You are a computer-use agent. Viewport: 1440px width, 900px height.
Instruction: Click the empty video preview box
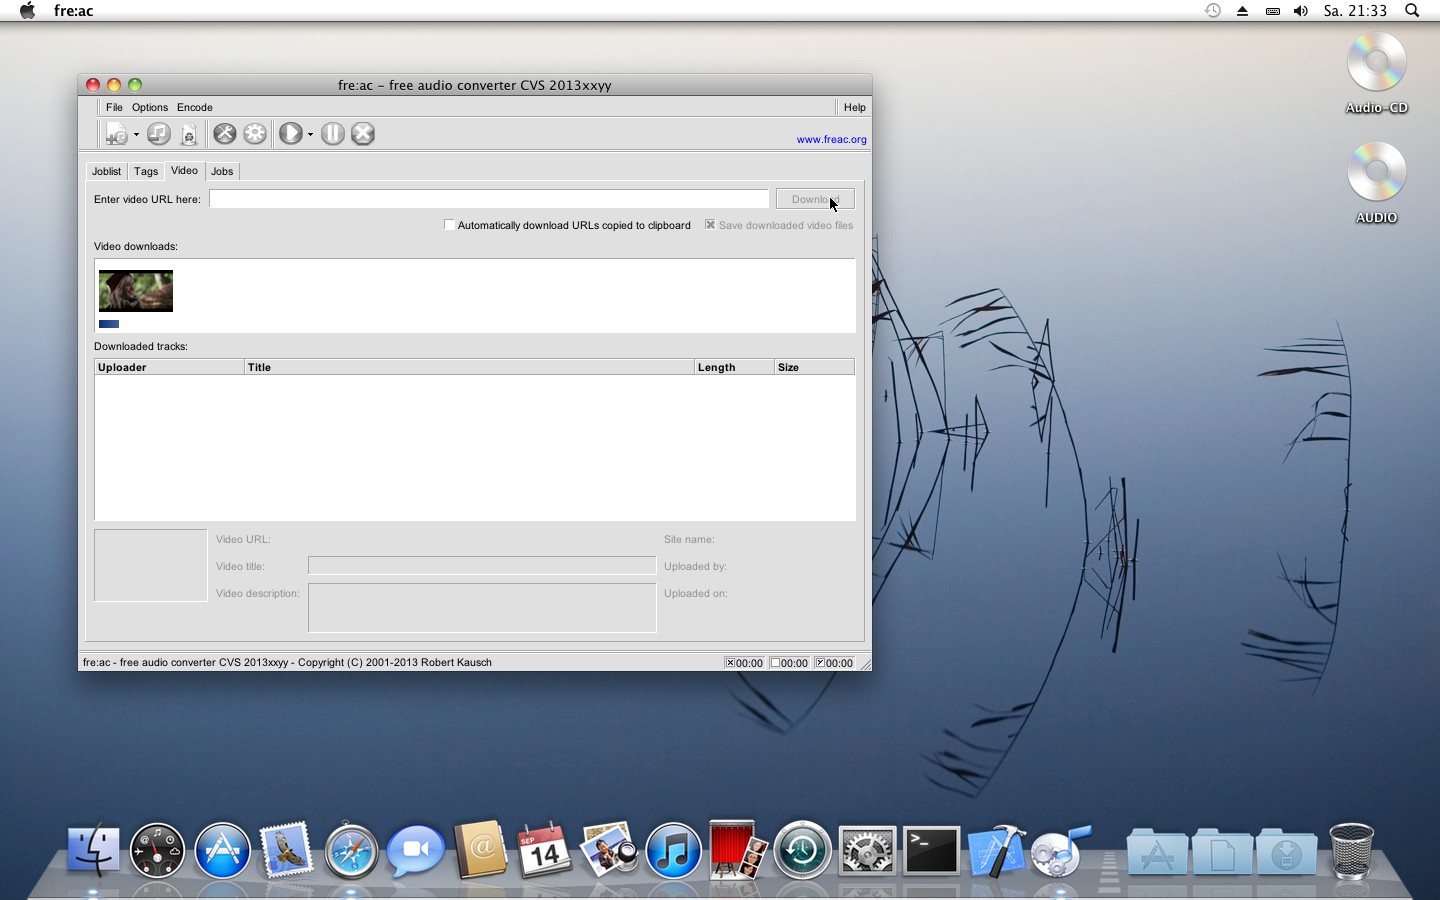(150, 565)
